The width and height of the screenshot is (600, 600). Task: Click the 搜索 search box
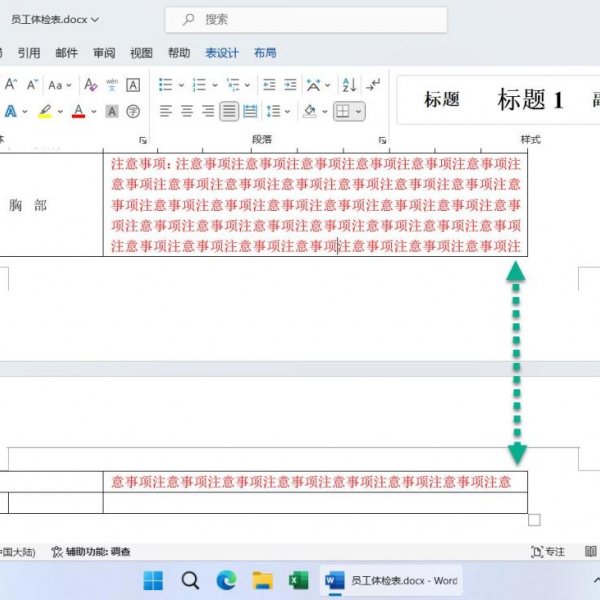coord(300,19)
